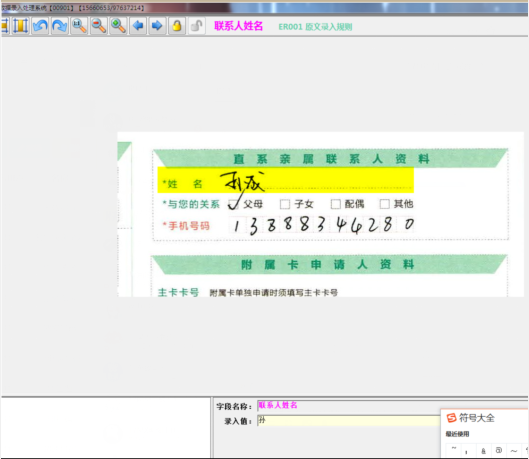Click the ER001 原文录入规则 link
Screen dimensions: 529x459
[x=315, y=27]
